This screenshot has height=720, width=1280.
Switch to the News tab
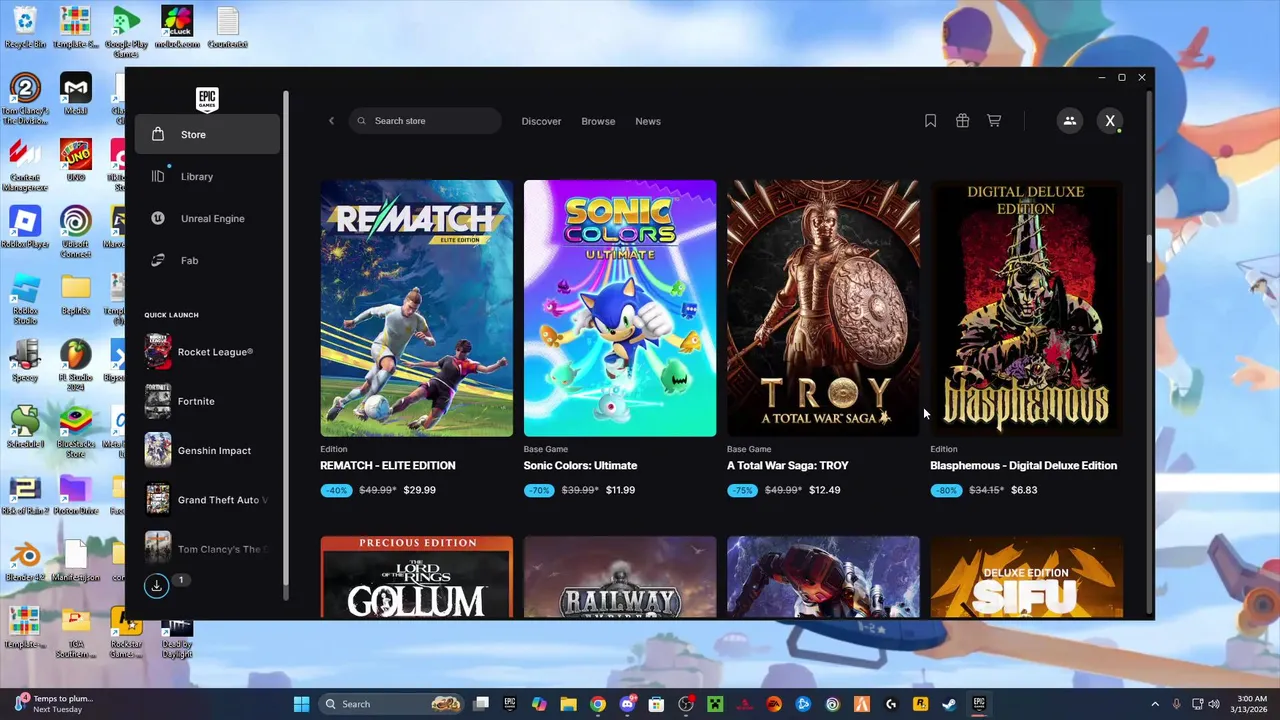tap(648, 121)
